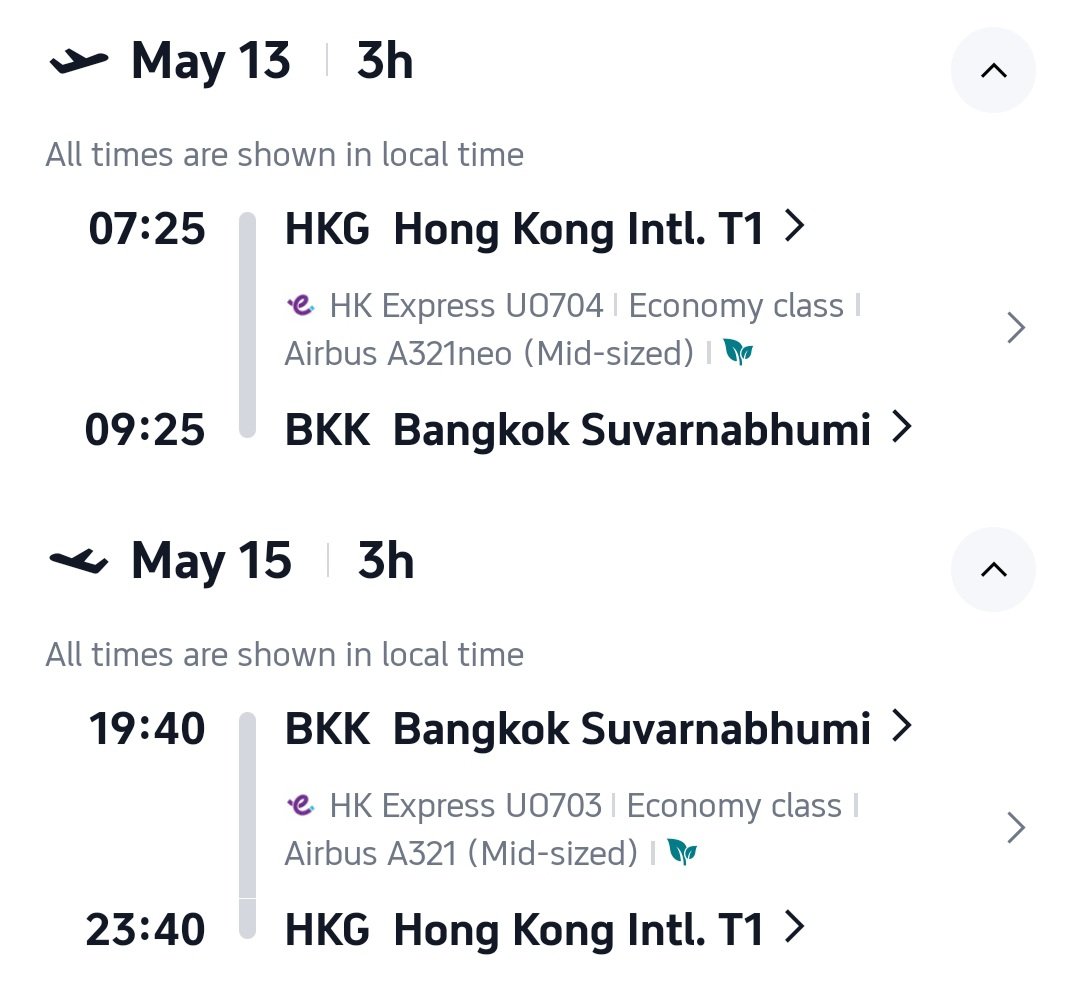Open HKG Hong Kong Intl. T1 arrival at 23:40

544,929
